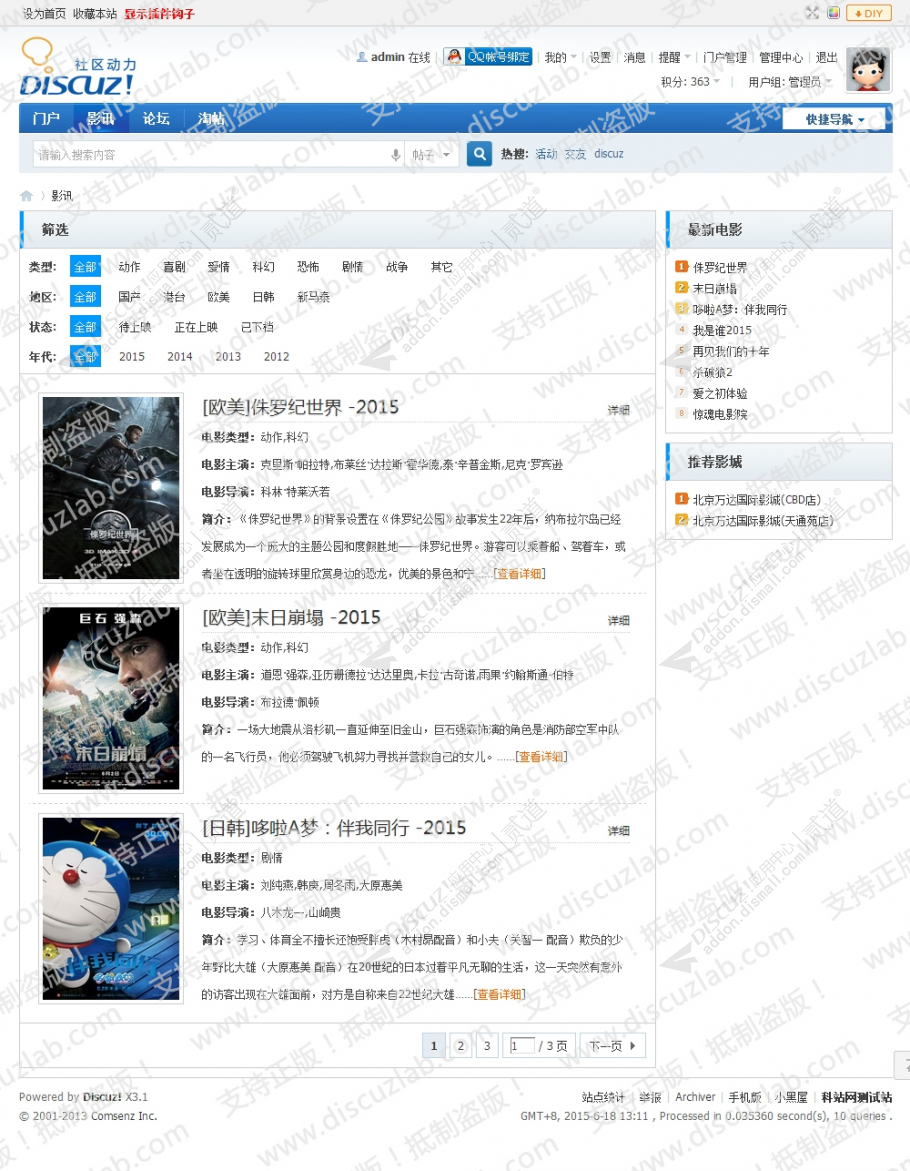910x1171 pixels.
Task: Open 设置 in the user menu
Action: [599, 58]
